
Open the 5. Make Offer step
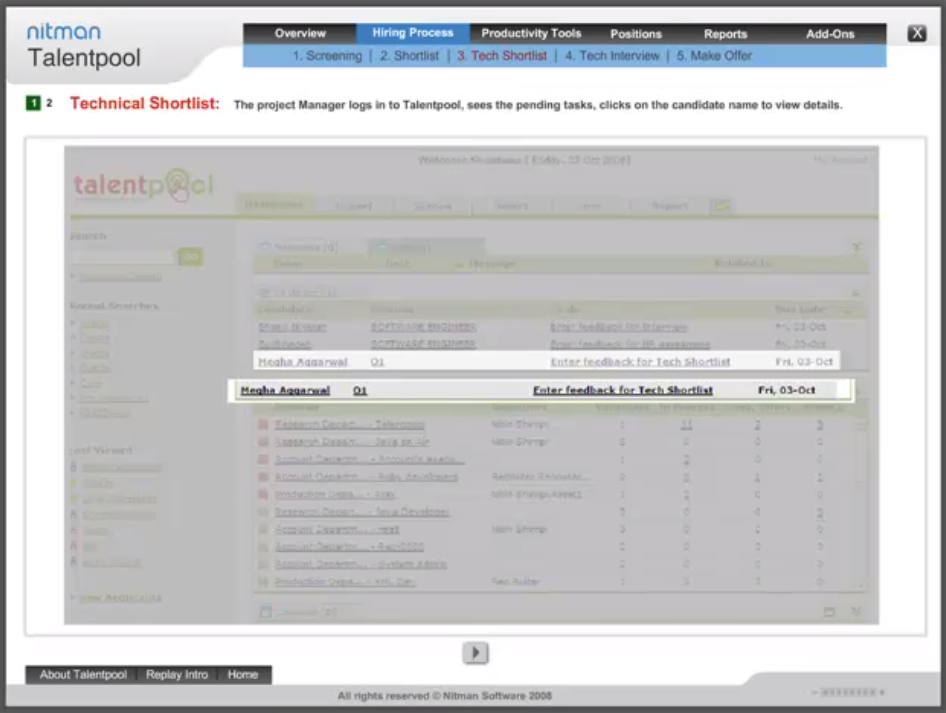click(714, 56)
